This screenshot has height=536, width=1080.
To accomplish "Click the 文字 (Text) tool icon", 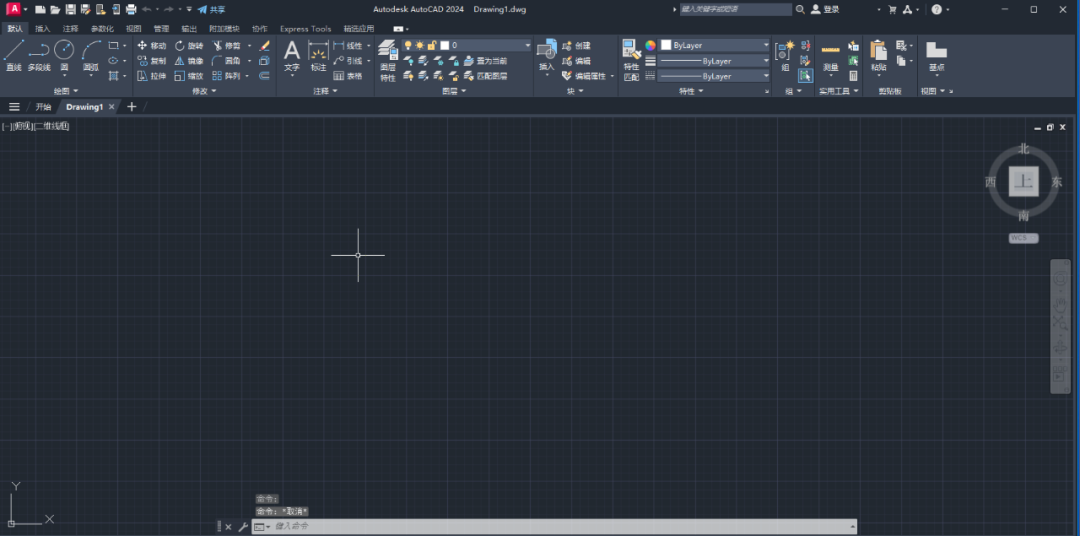I will pos(291,55).
